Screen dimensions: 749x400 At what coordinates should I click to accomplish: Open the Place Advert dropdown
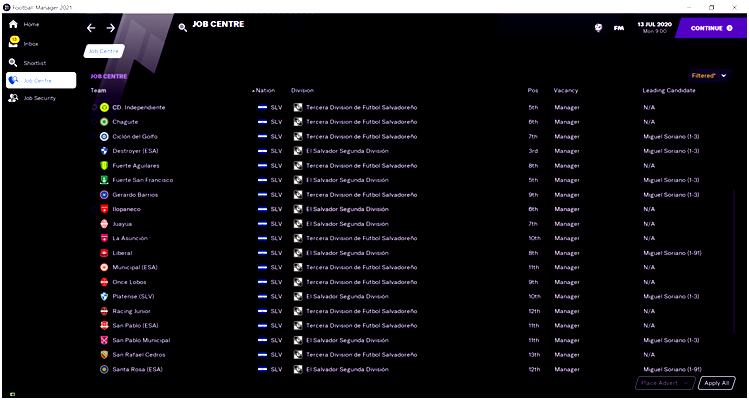(665, 383)
